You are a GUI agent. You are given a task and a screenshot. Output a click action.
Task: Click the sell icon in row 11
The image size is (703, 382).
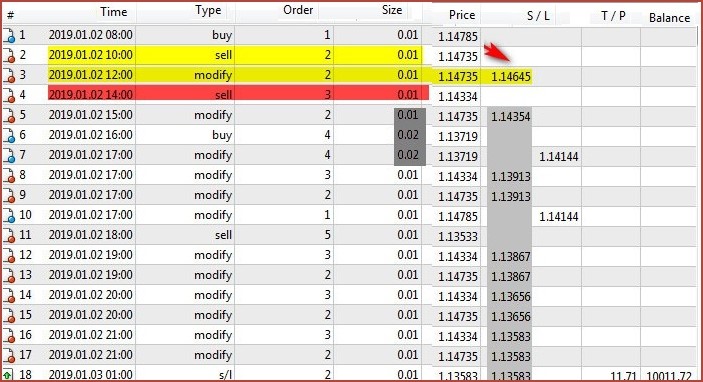pyautogui.click(x=9, y=235)
